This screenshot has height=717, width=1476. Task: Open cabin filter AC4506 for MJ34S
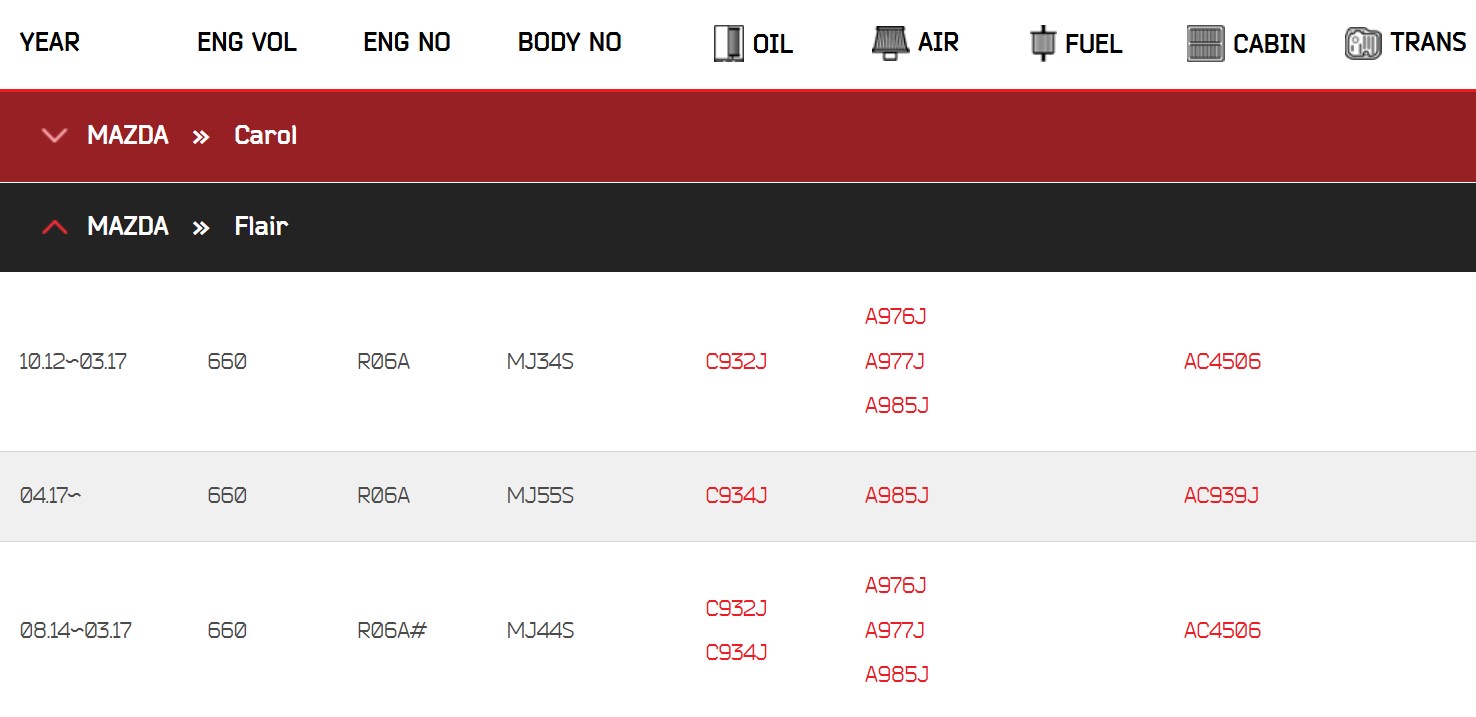pos(1222,362)
